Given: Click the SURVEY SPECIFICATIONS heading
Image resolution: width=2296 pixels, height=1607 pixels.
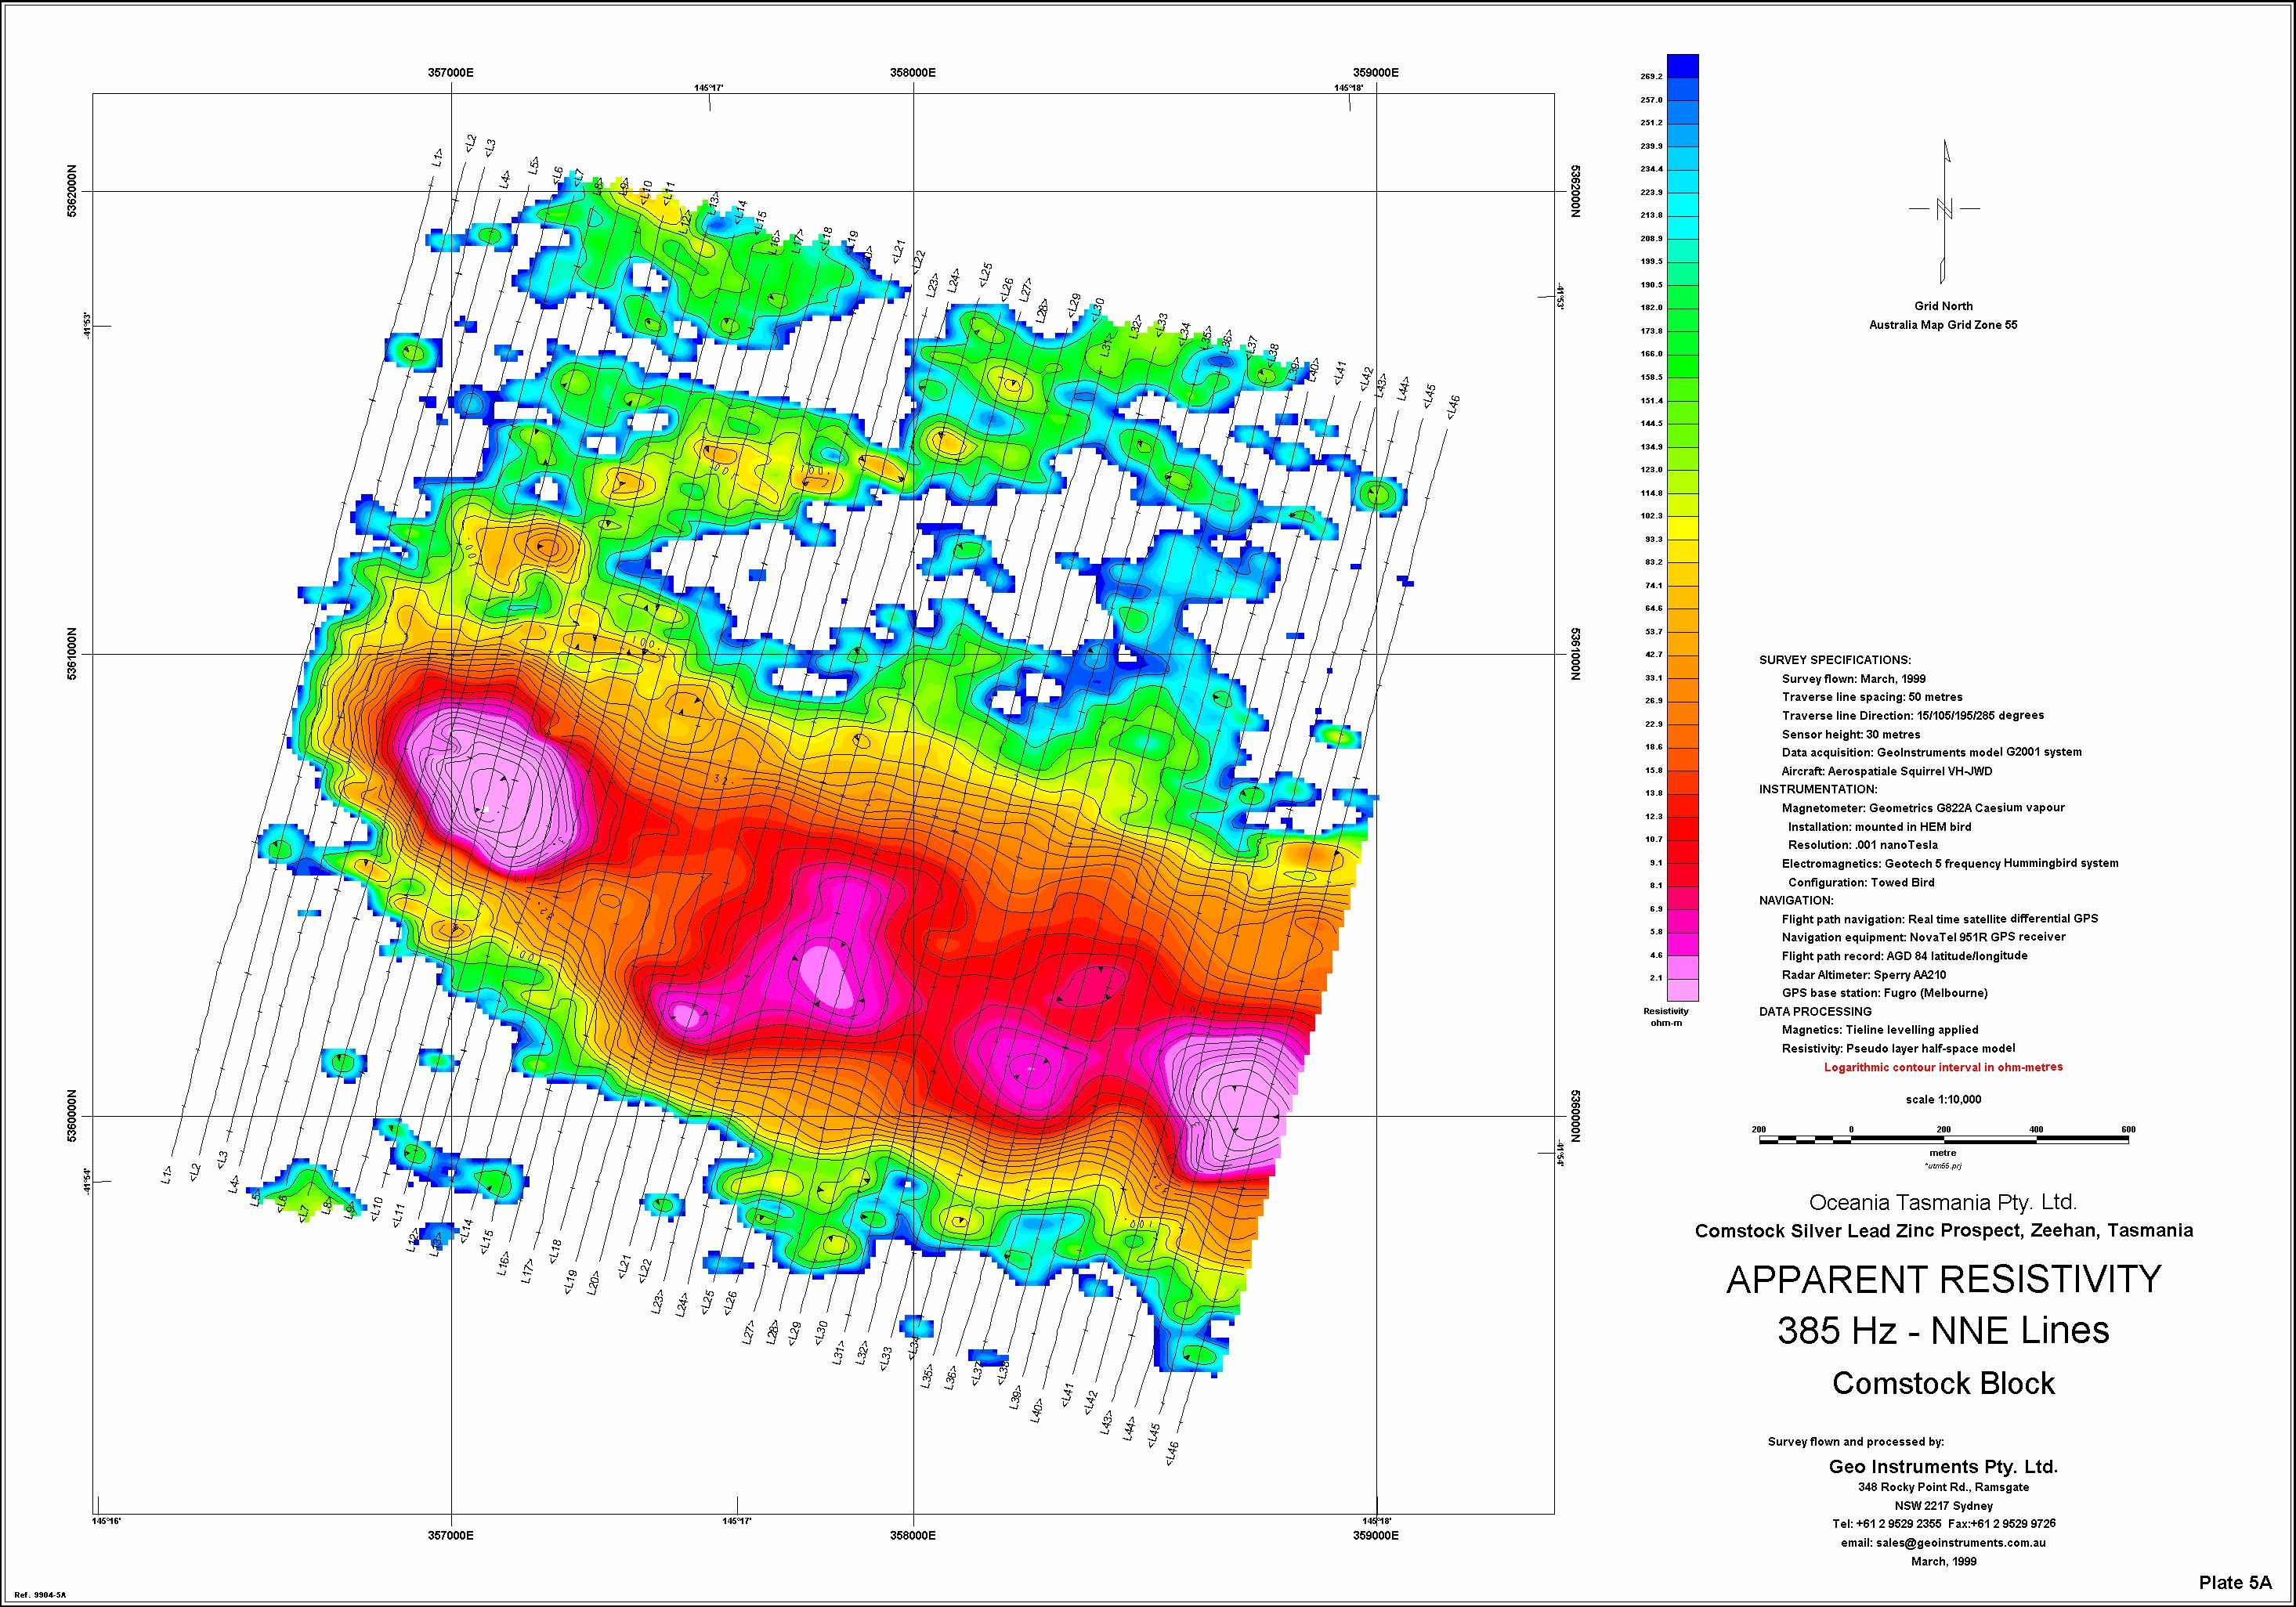Looking at the screenshot, I should (1835, 660).
